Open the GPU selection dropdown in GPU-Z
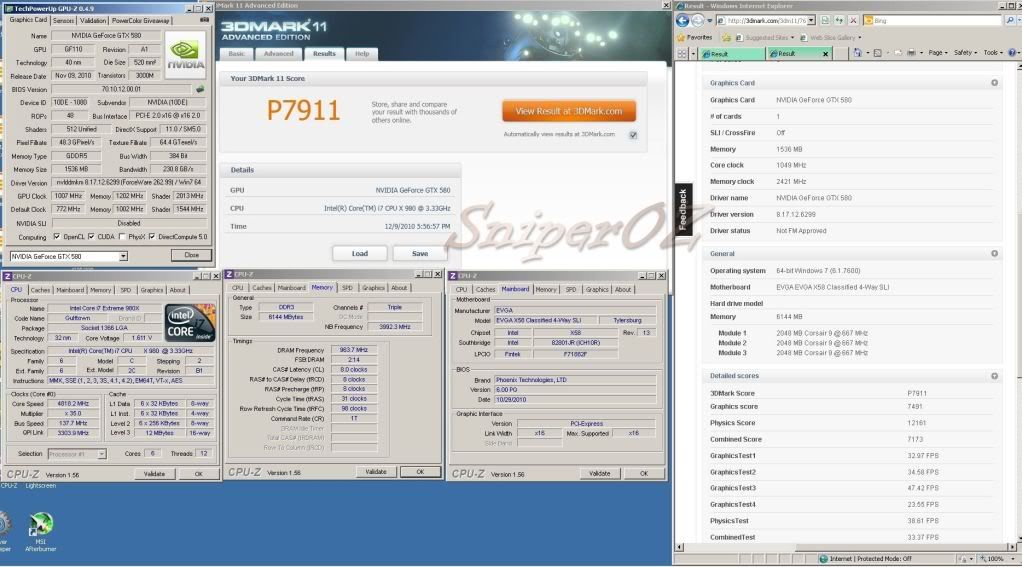Image resolution: width=1022 pixels, height=567 pixels. 68,256
